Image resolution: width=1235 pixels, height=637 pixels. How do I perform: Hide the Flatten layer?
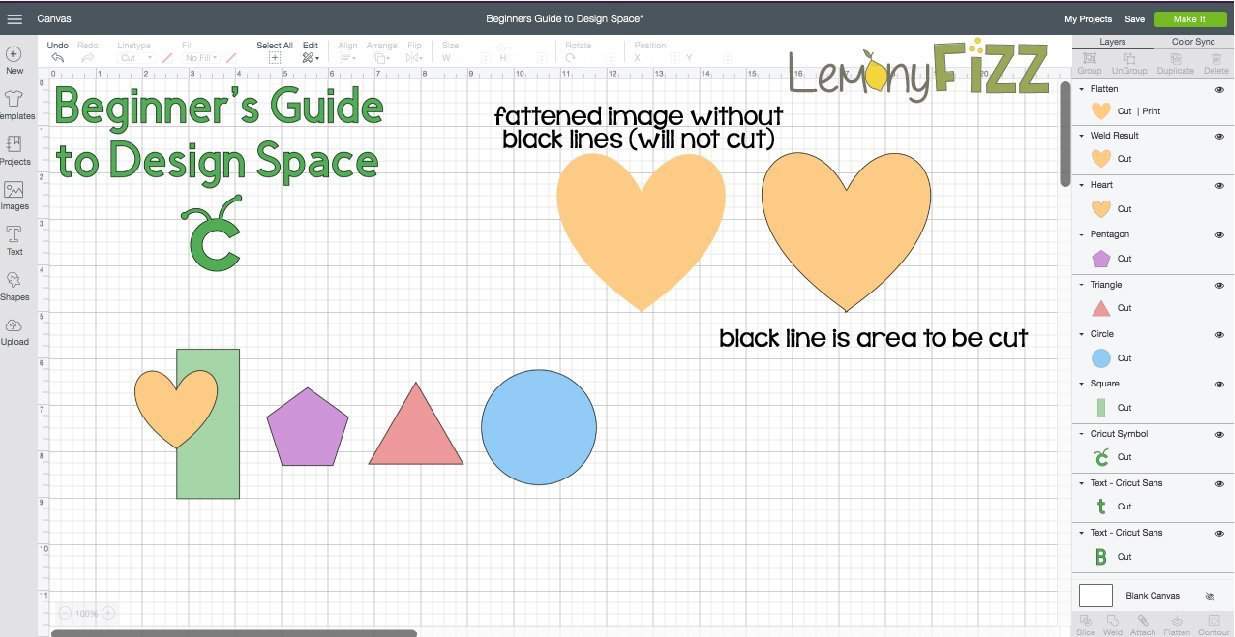point(1219,90)
